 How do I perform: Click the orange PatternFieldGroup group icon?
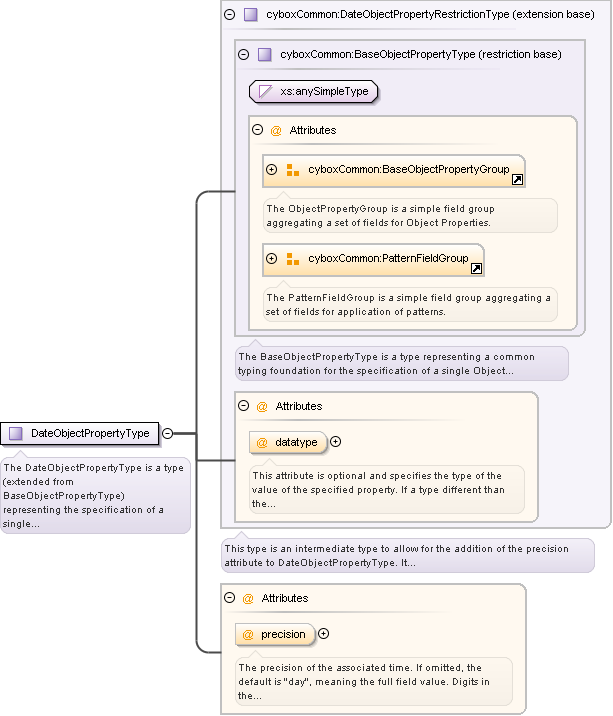click(292, 258)
